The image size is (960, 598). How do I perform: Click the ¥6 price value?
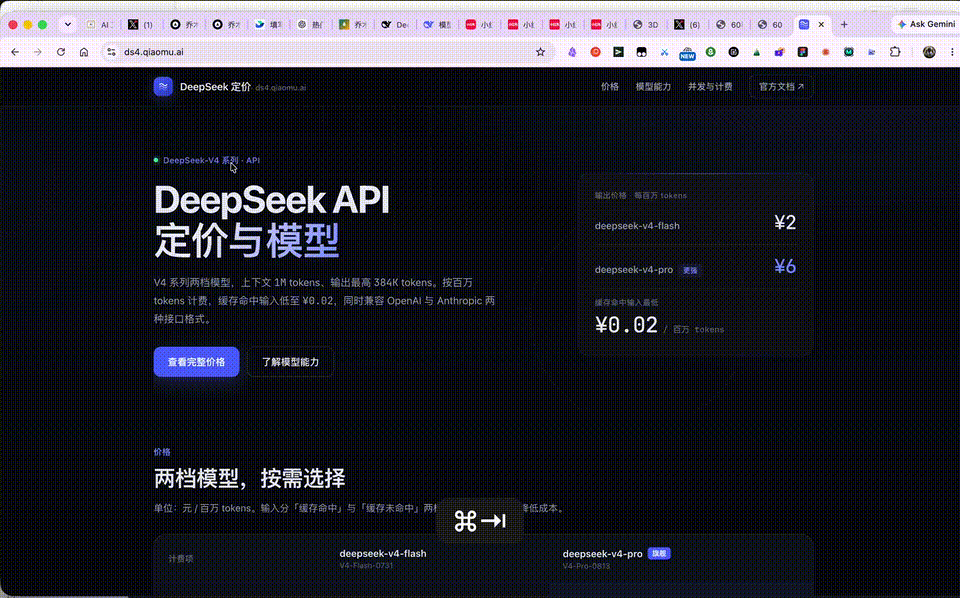785,267
